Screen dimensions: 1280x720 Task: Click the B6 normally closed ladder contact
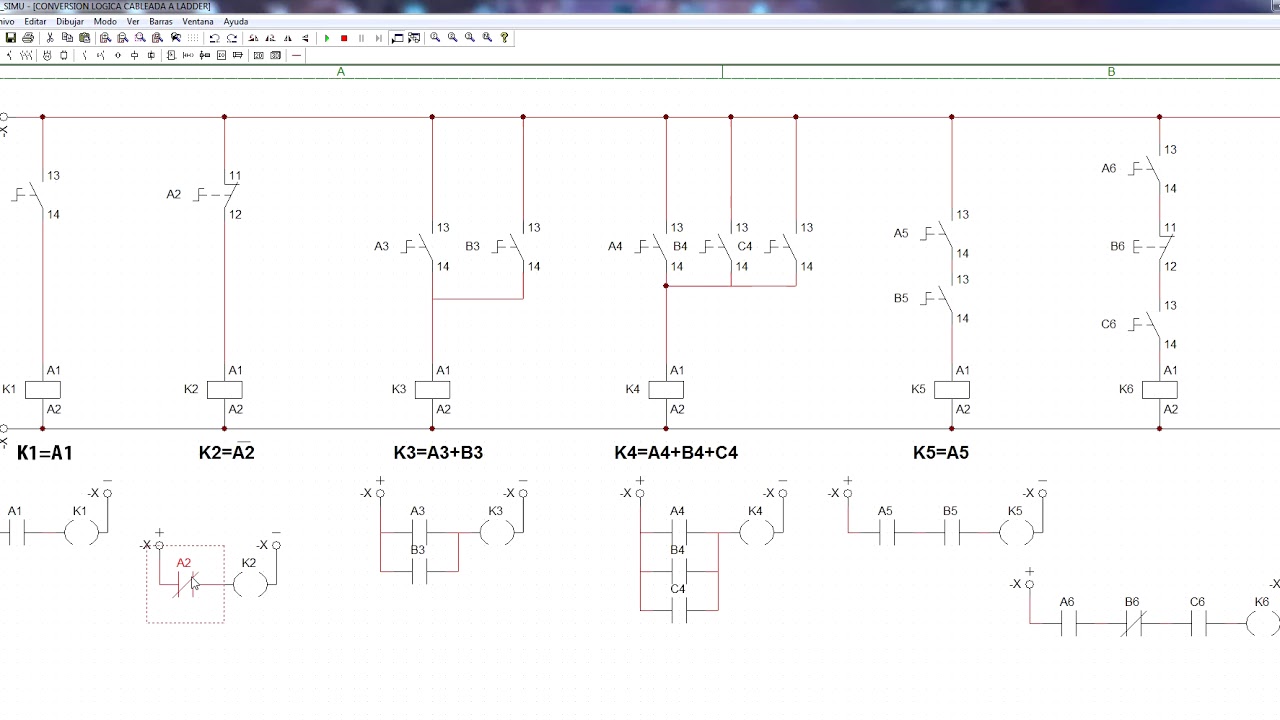click(x=1133, y=623)
